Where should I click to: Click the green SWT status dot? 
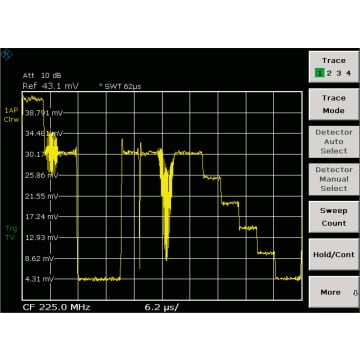pos(101,85)
